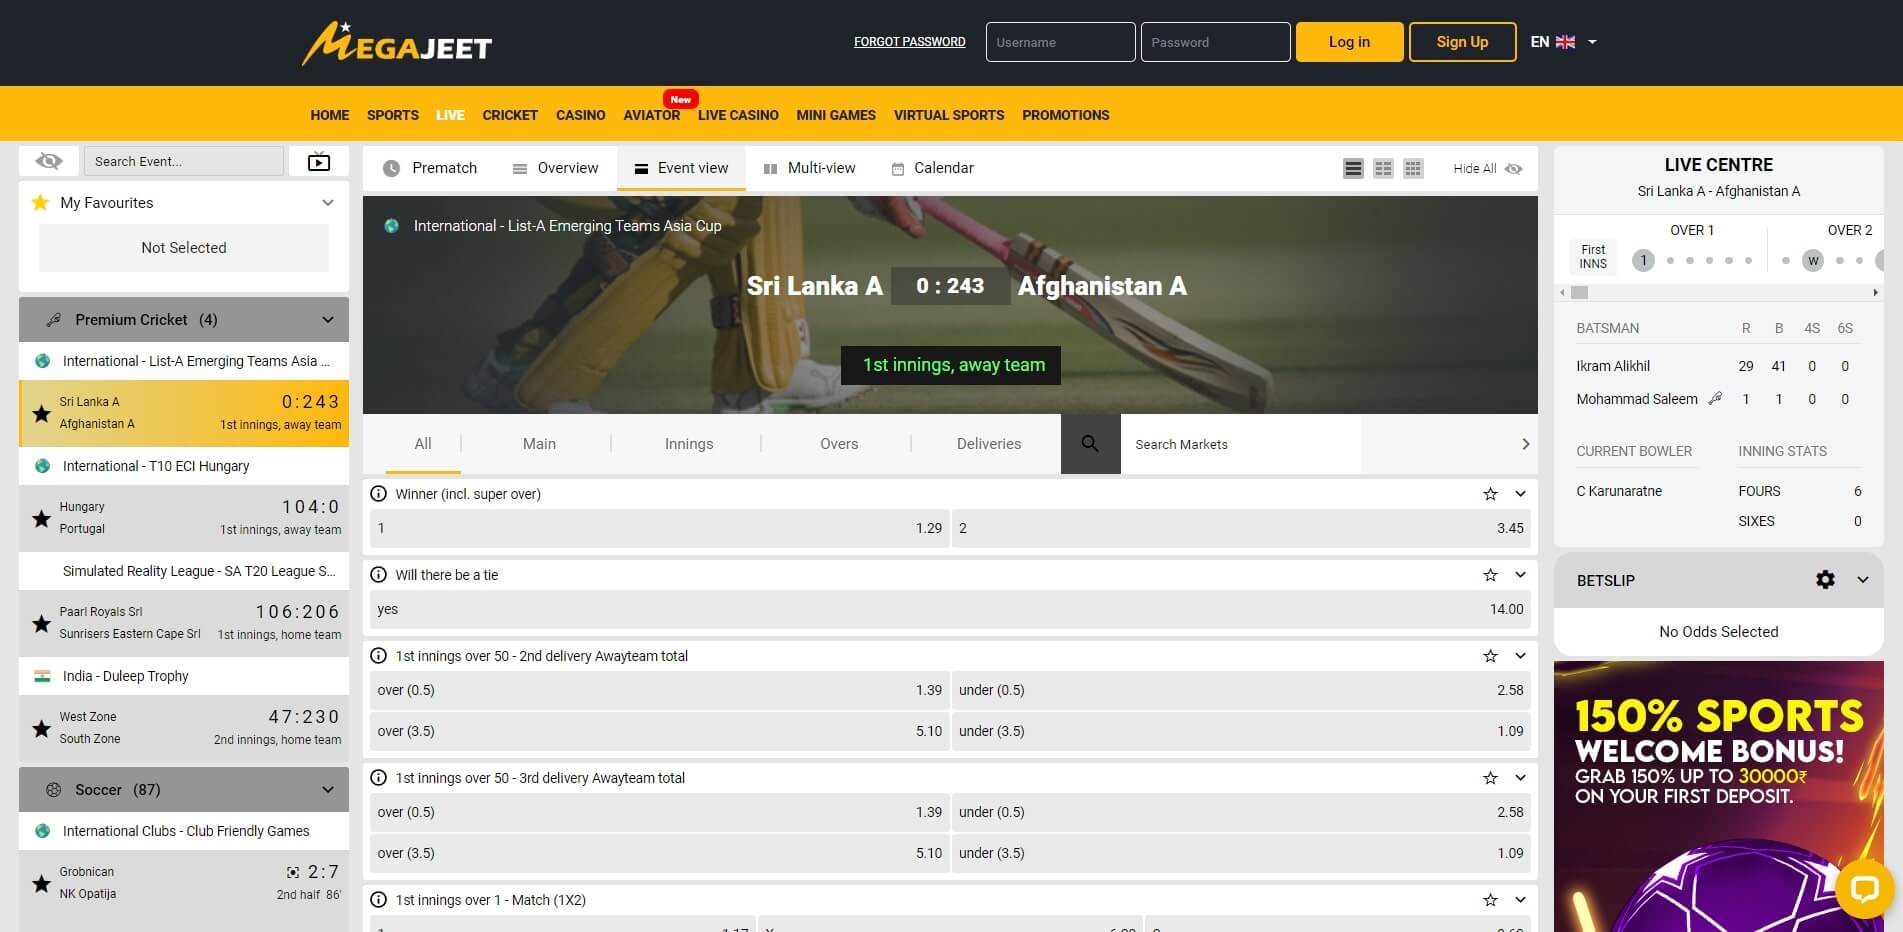The height and width of the screenshot is (932, 1903).
Task: Star the Will there be a tie market
Action: pos(1490,575)
